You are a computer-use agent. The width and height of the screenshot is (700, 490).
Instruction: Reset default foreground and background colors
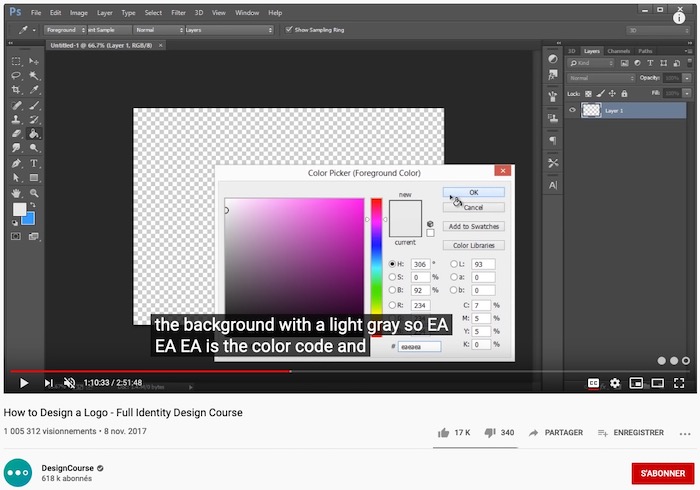tap(15, 222)
